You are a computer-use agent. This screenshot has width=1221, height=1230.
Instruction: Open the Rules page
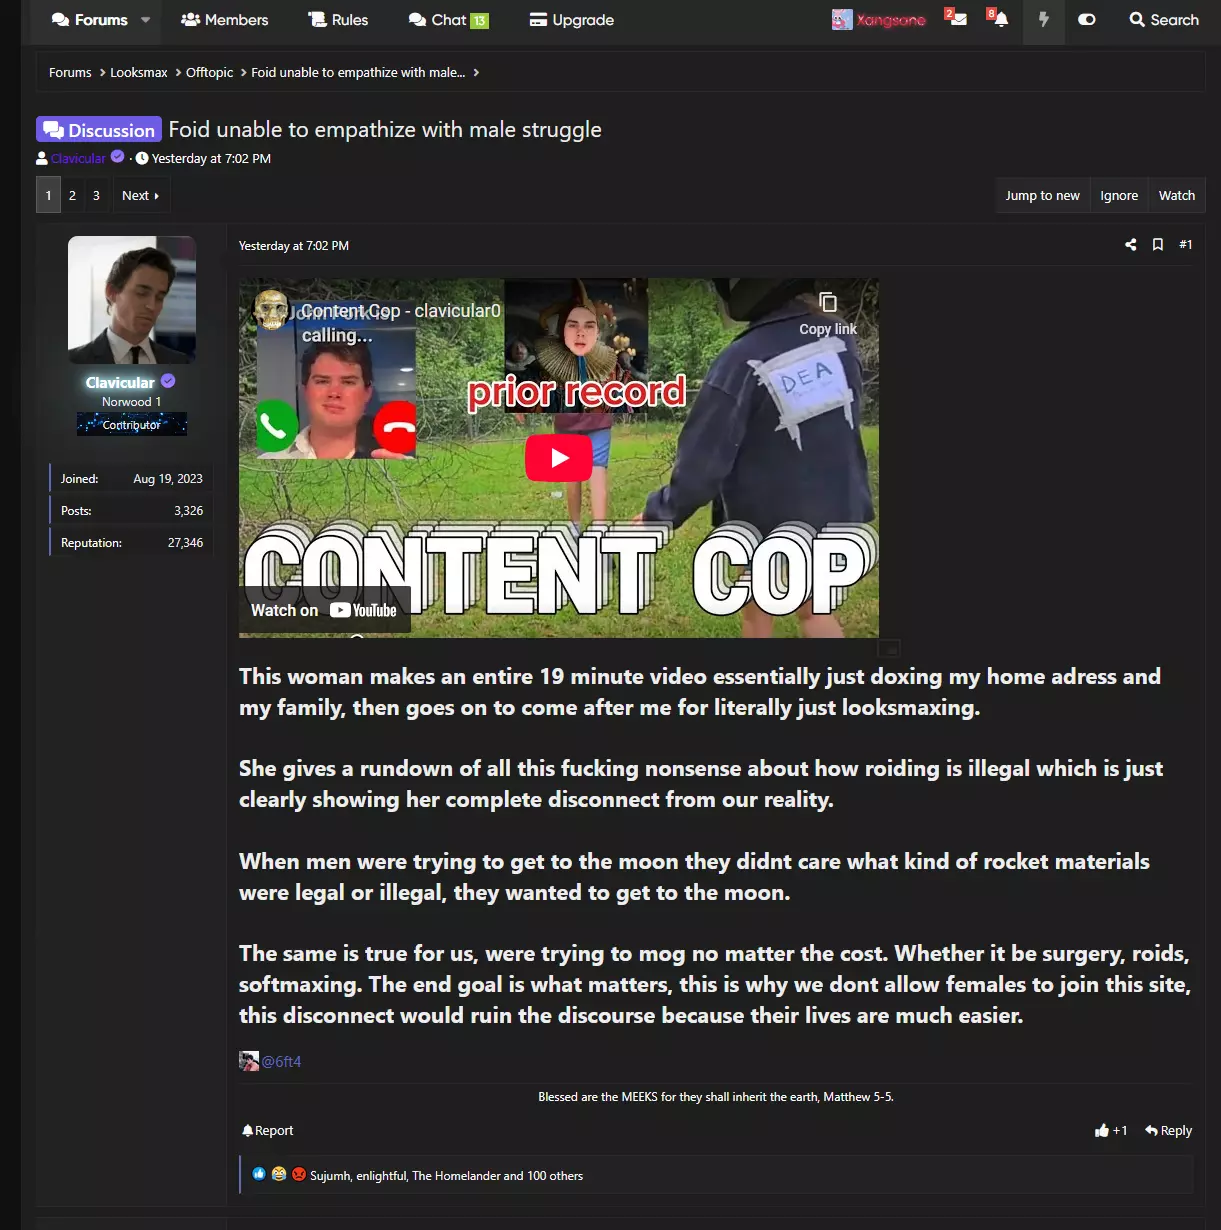[x=338, y=20]
